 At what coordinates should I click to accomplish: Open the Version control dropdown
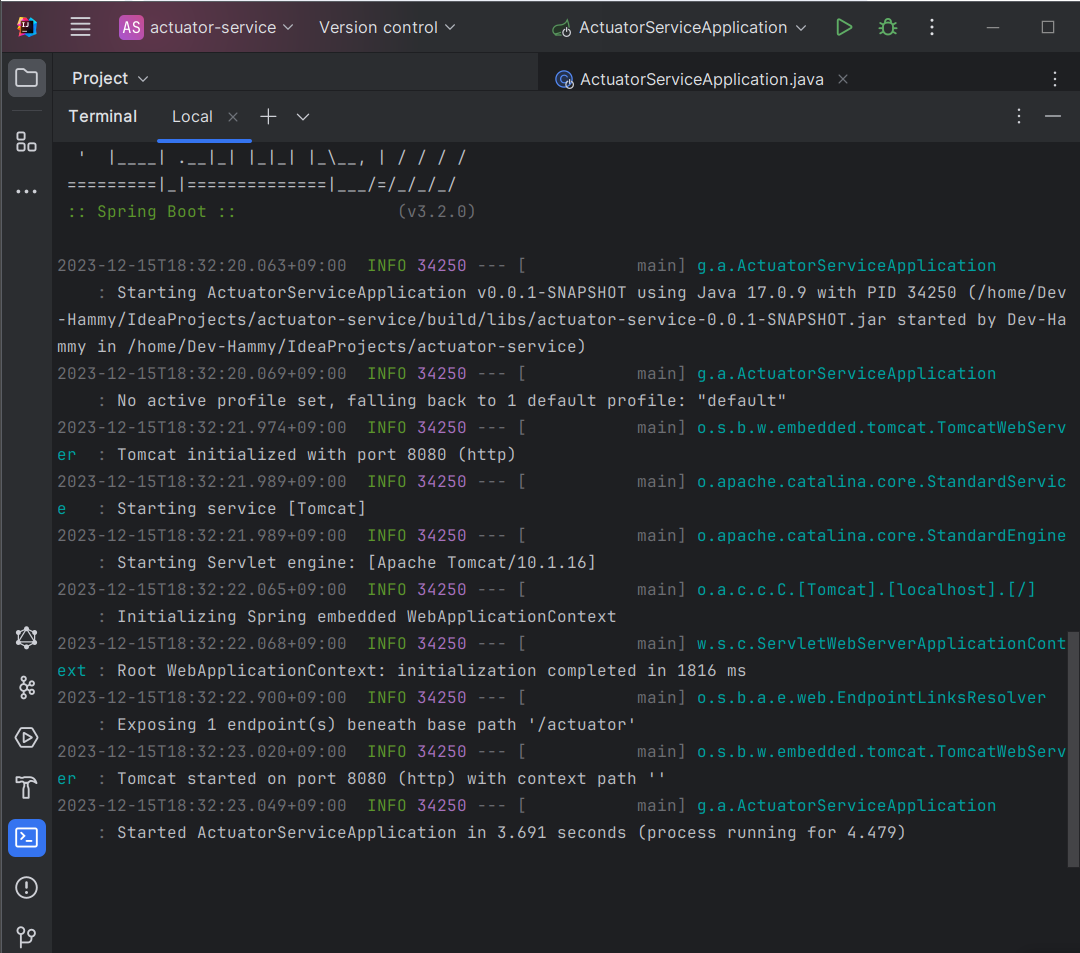pyautogui.click(x=387, y=27)
